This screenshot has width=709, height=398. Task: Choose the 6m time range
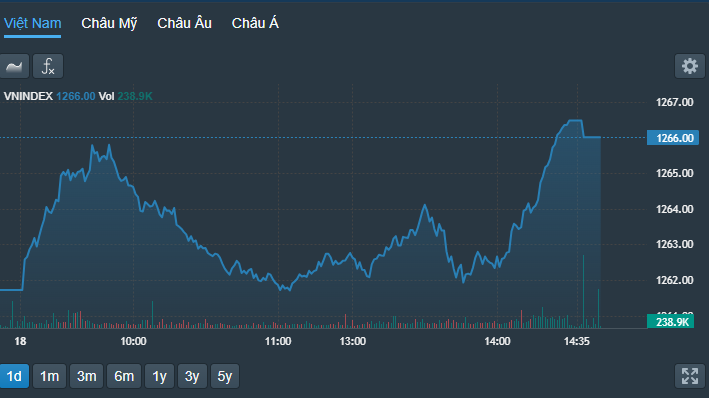tap(124, 376)
